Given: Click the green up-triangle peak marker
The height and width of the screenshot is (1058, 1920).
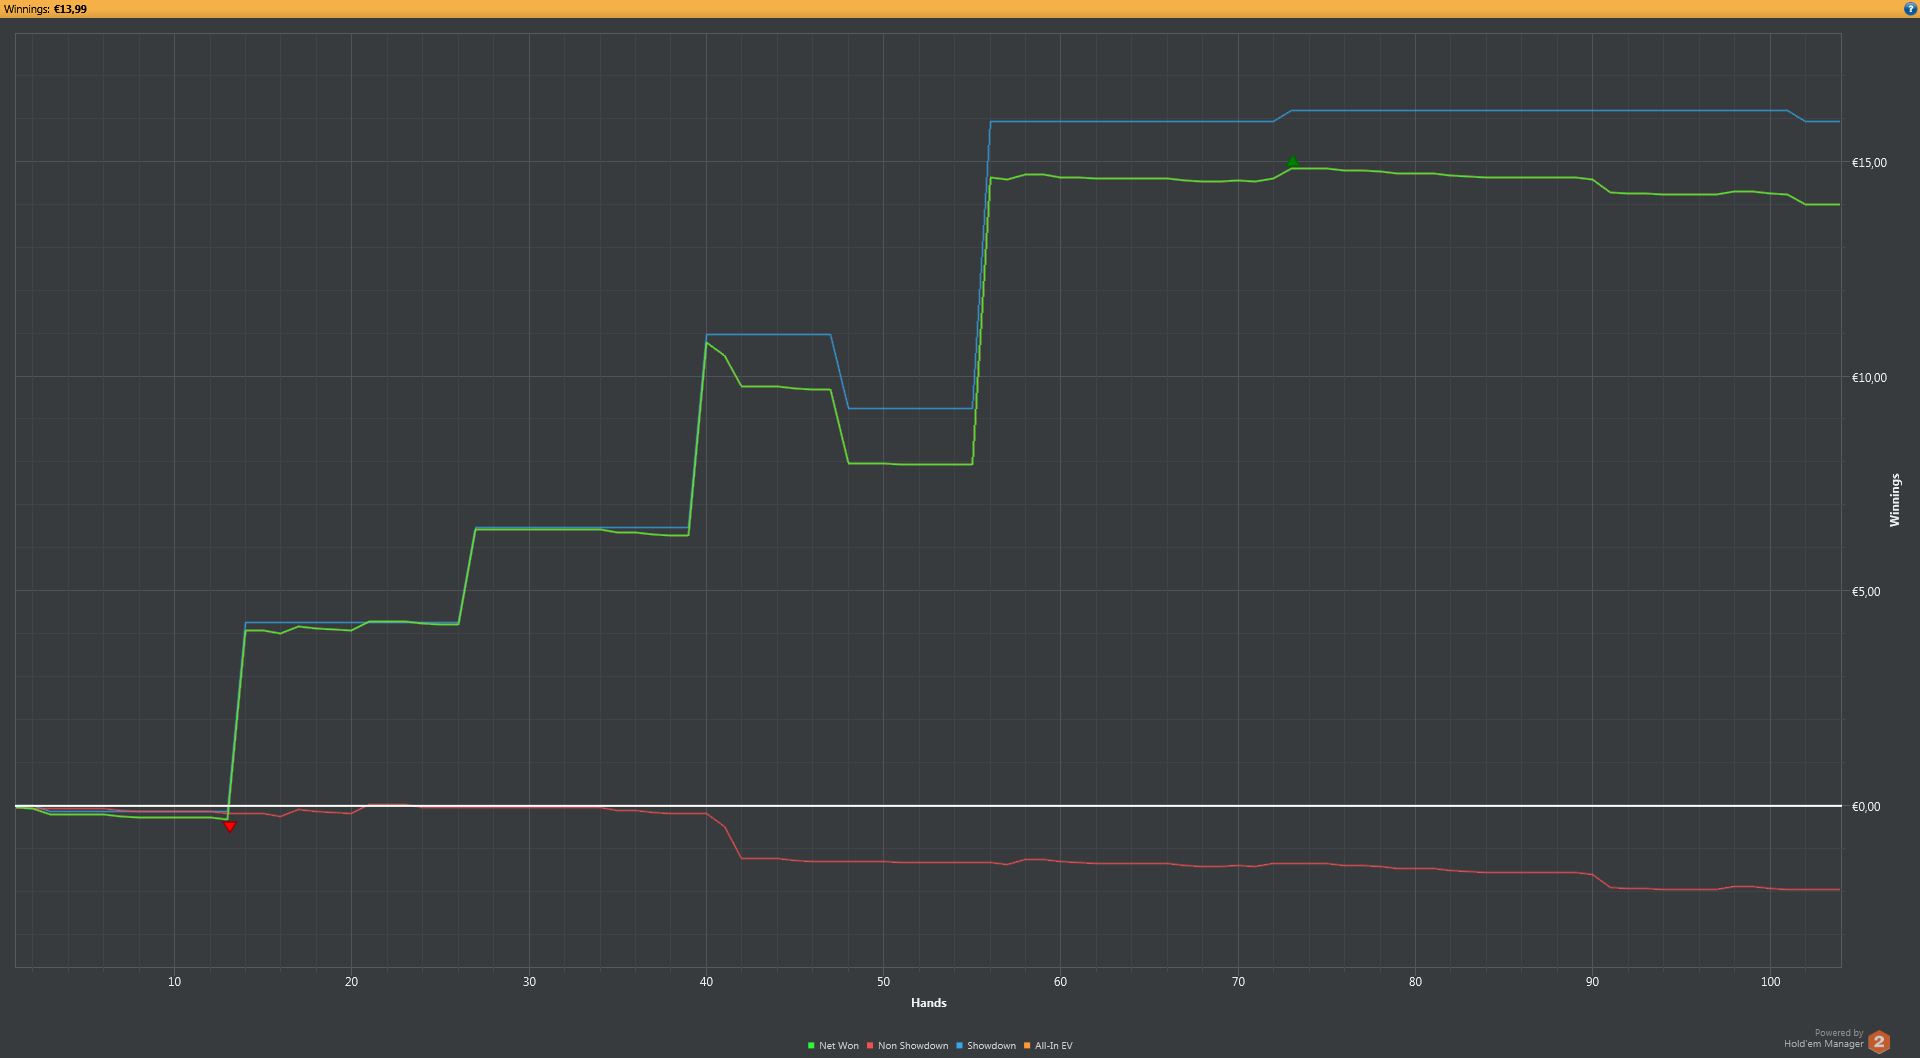Looking at the screenshot, I should pos(1292,161).
